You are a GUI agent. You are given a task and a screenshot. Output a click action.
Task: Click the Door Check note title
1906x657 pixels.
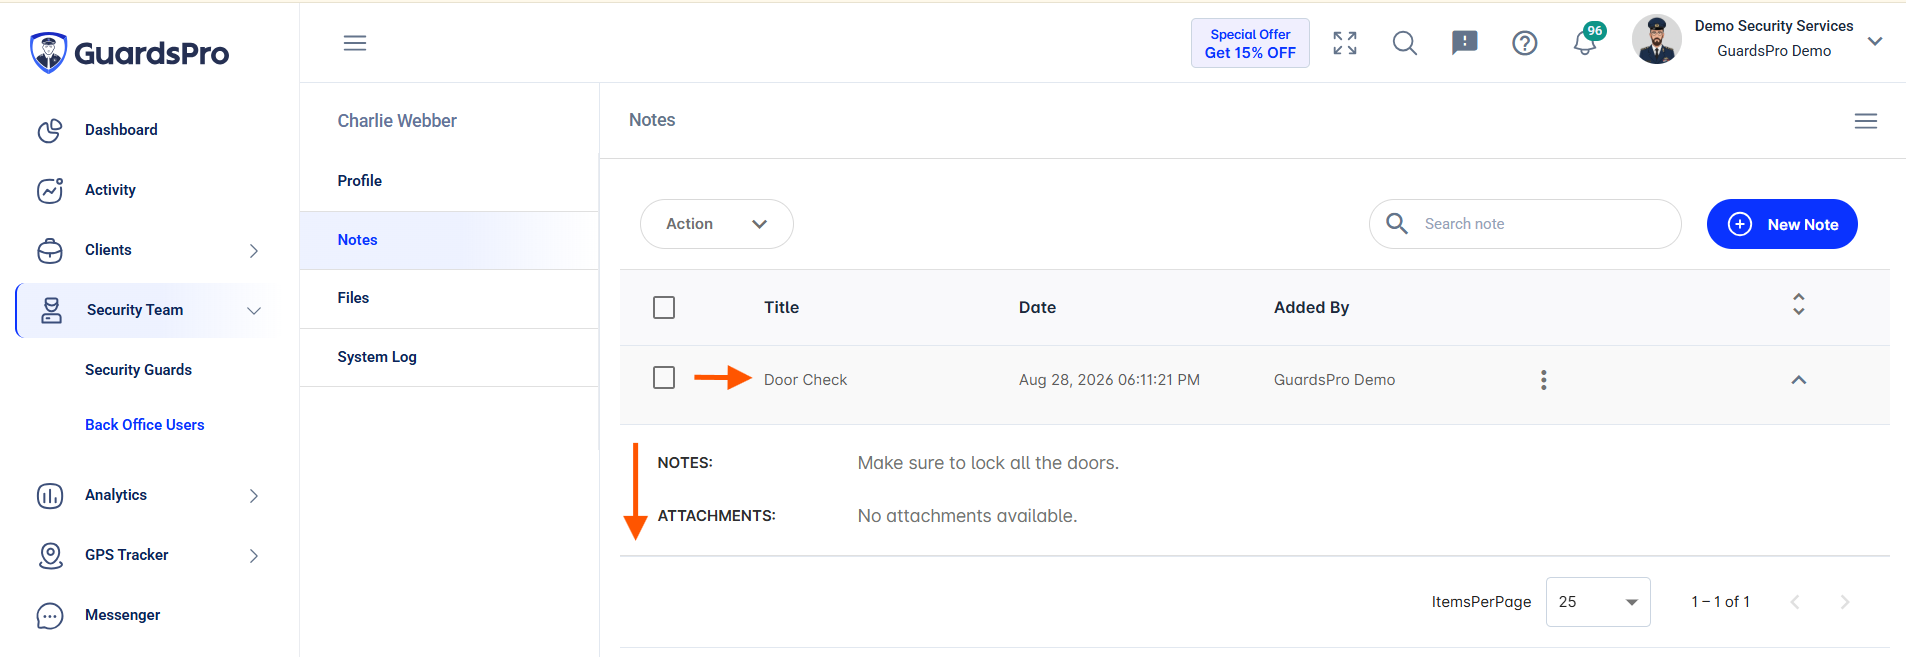[x=805, y=380]
